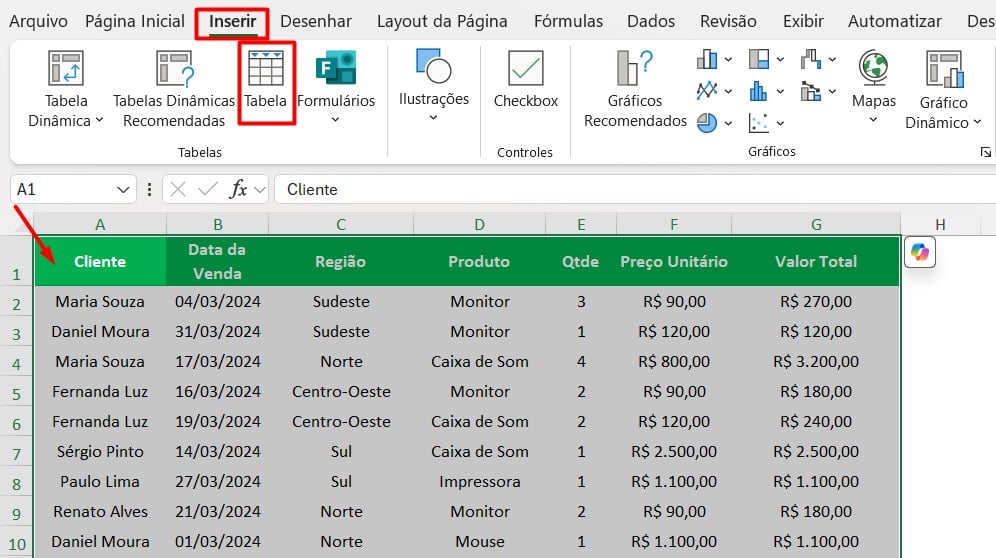Open the Mapas chart button
Screen dimensions: 996x558
pos(873,86)
